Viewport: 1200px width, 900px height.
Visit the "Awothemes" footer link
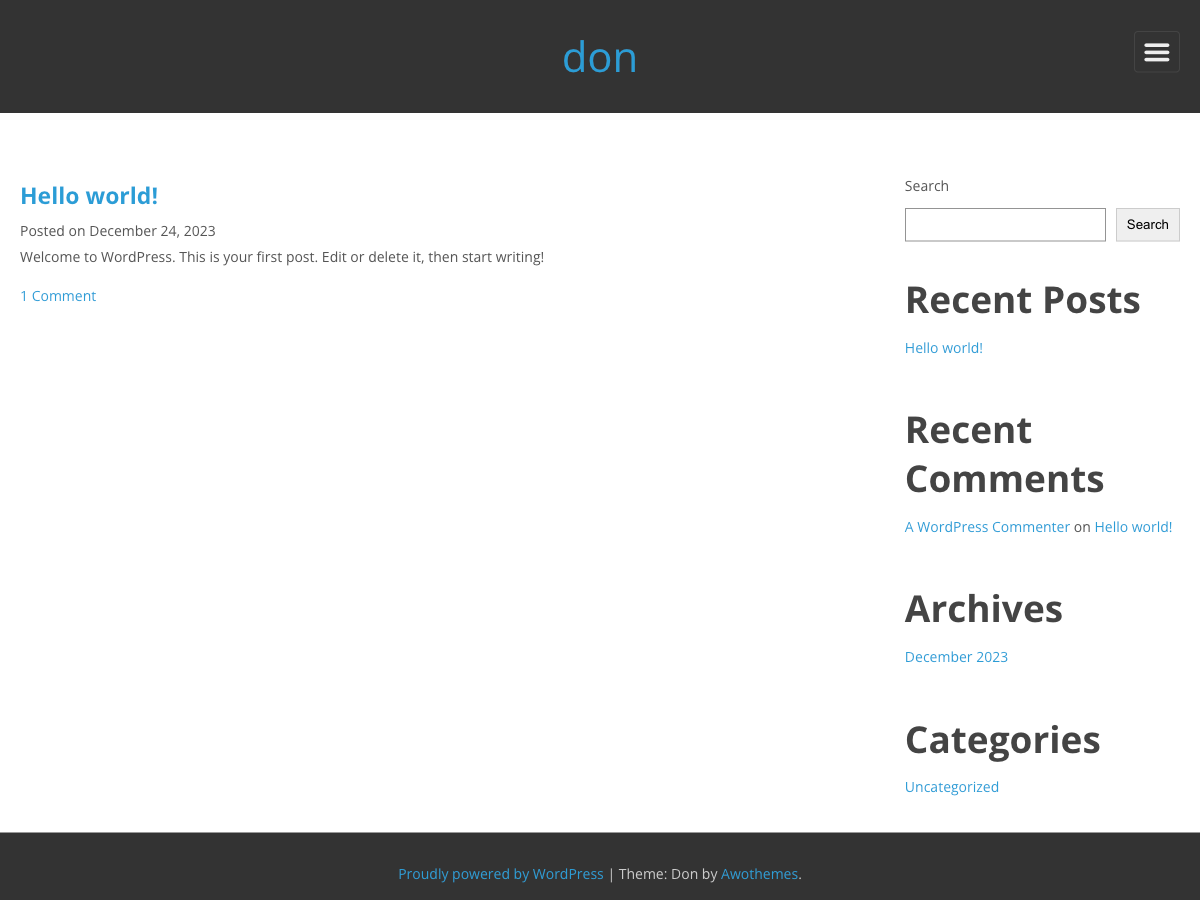tap(759, 873)
